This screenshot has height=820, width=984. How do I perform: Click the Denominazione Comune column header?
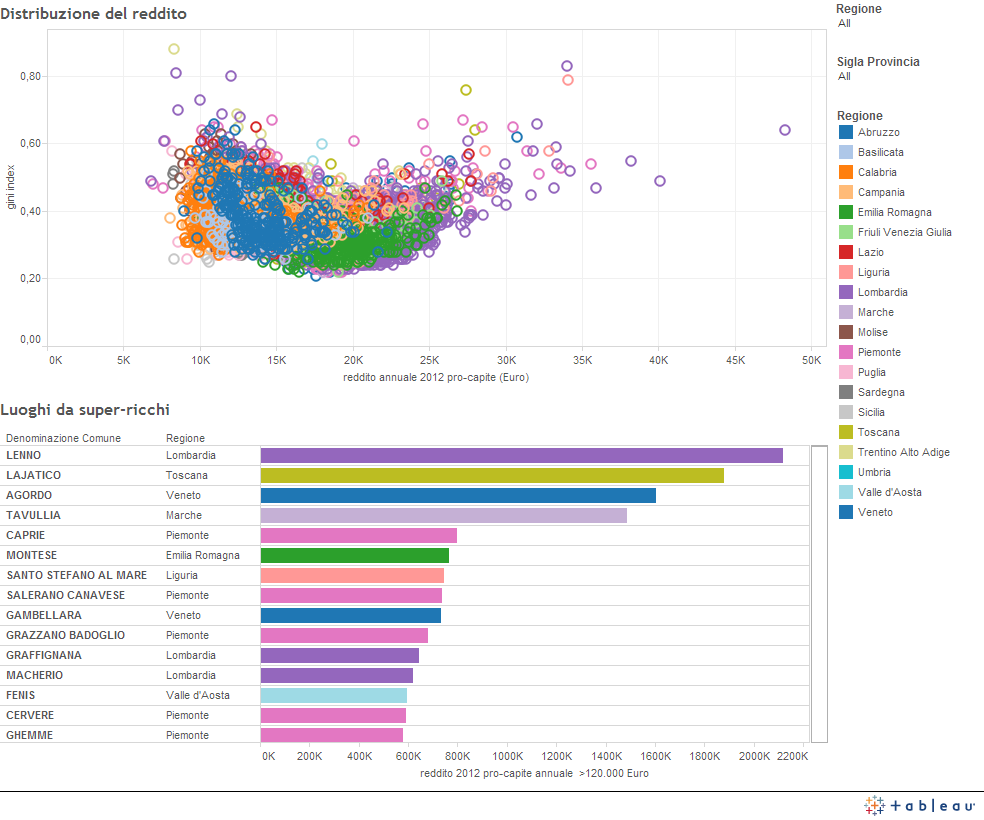click(63, 438)
